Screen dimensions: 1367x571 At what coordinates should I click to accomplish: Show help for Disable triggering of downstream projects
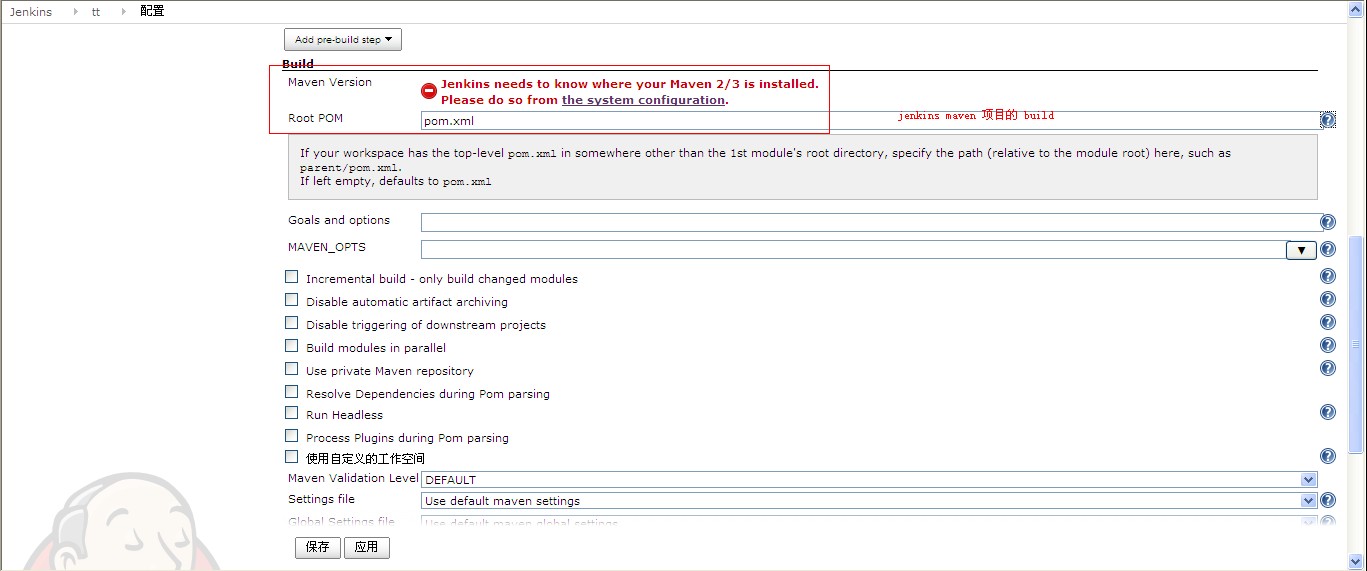tap(1328, 322)
